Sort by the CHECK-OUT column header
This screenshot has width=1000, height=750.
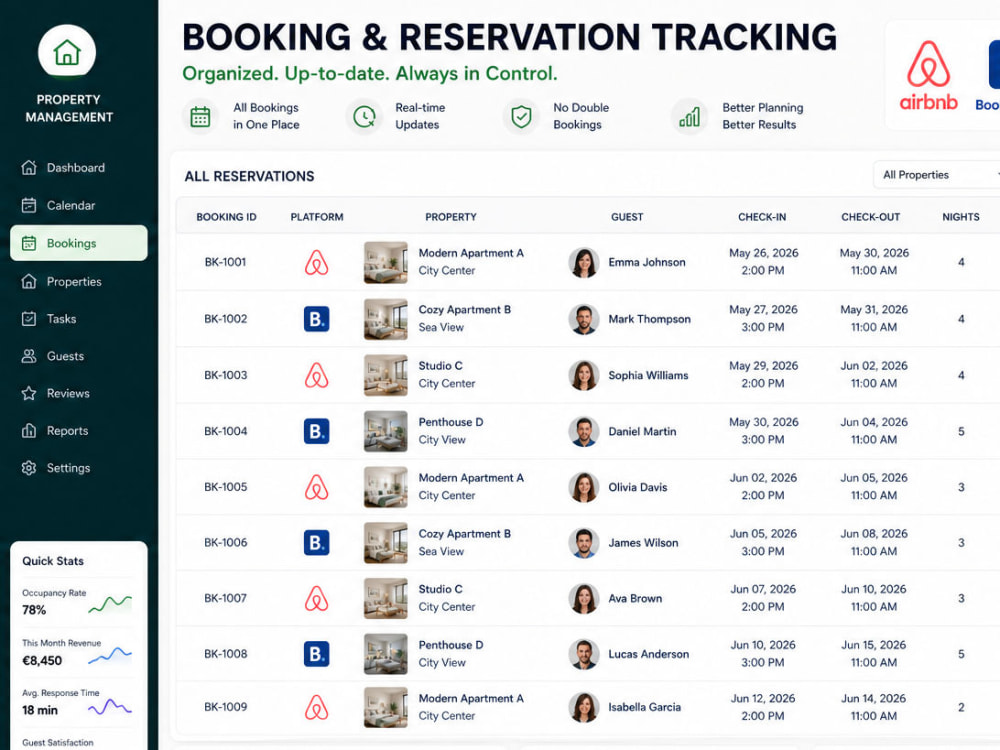pos(871,217)
